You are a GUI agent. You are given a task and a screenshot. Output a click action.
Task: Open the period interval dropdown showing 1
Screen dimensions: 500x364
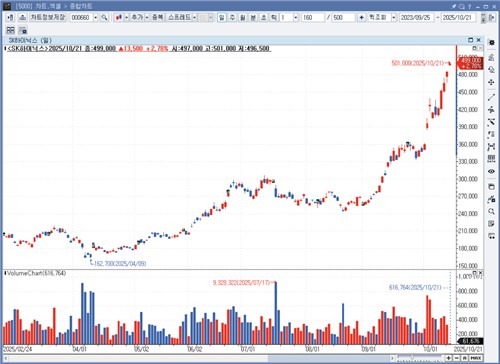pos(296,17)
